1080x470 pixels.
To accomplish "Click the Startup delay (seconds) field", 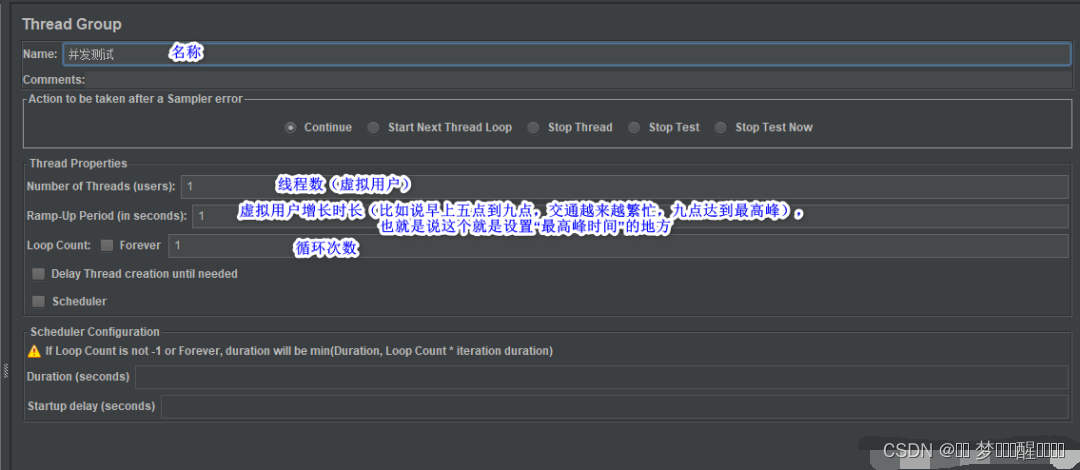I will click(x=614, y=407).
